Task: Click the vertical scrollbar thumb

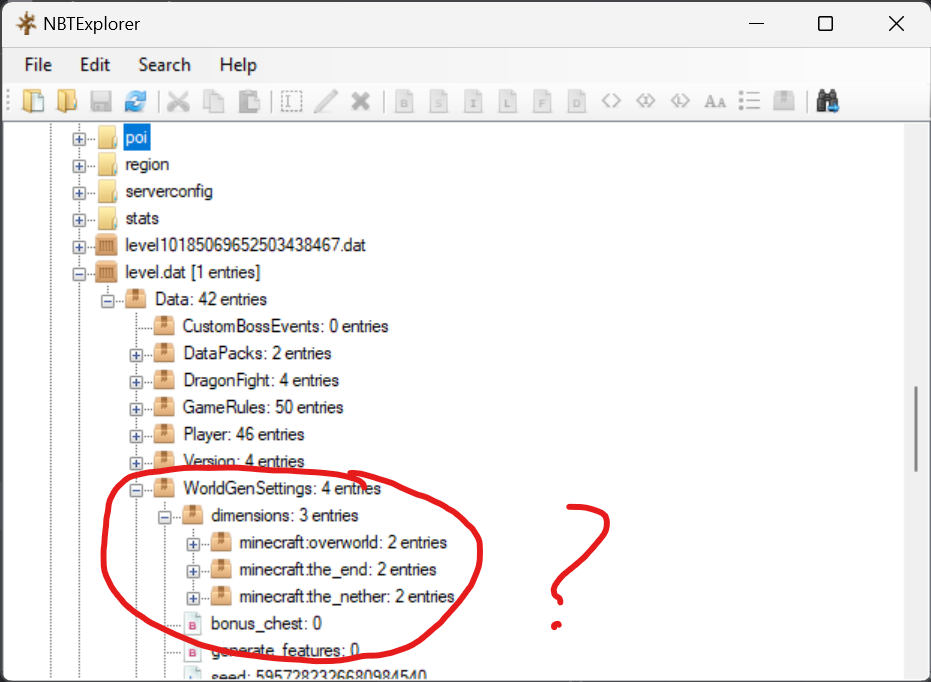Action: 916,429
